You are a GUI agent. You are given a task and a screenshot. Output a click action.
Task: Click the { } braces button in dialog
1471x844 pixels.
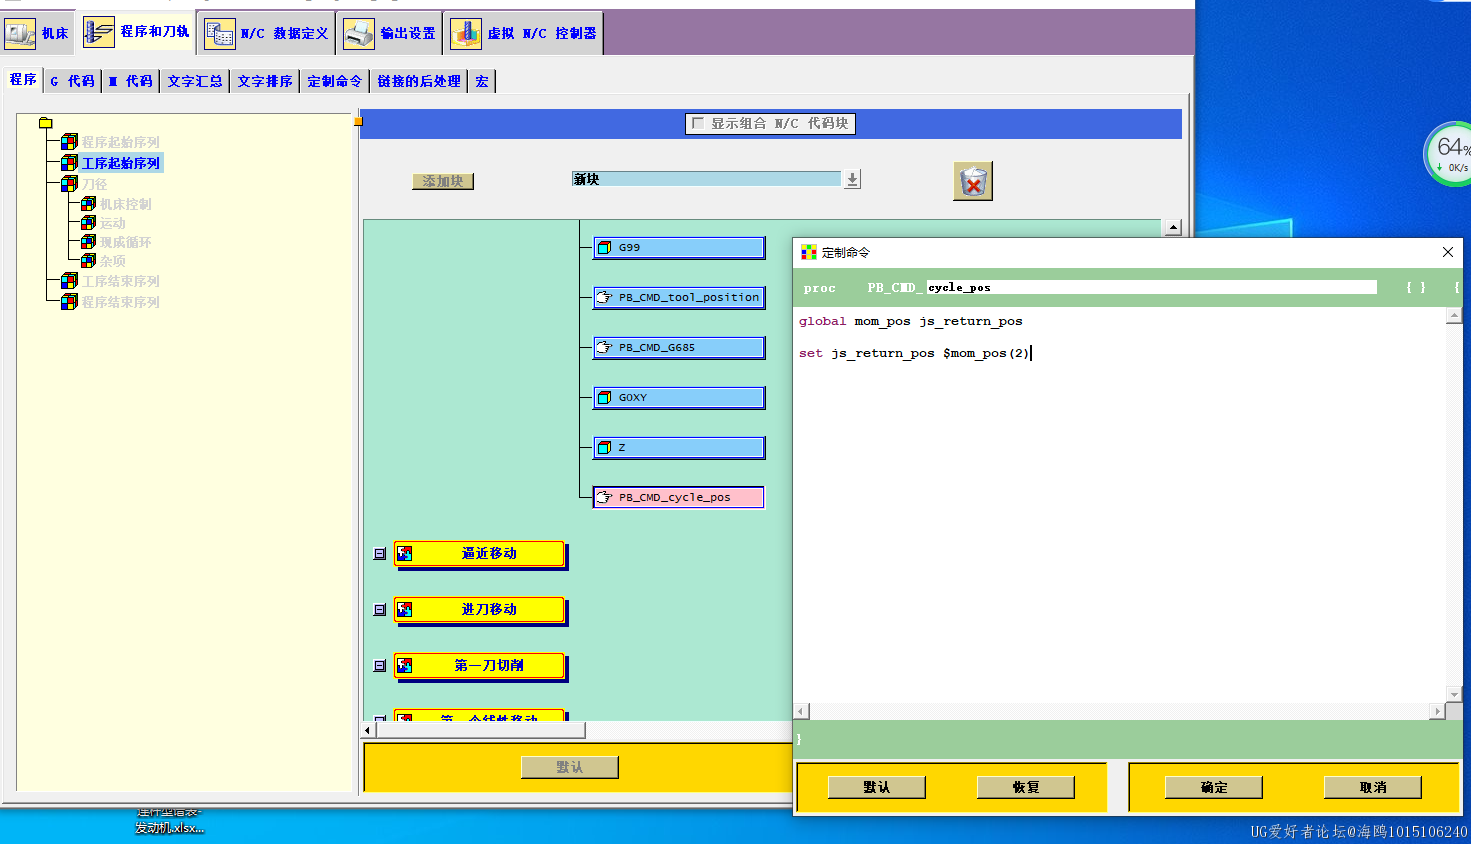pyautogui.click(x=1416, y=288)
